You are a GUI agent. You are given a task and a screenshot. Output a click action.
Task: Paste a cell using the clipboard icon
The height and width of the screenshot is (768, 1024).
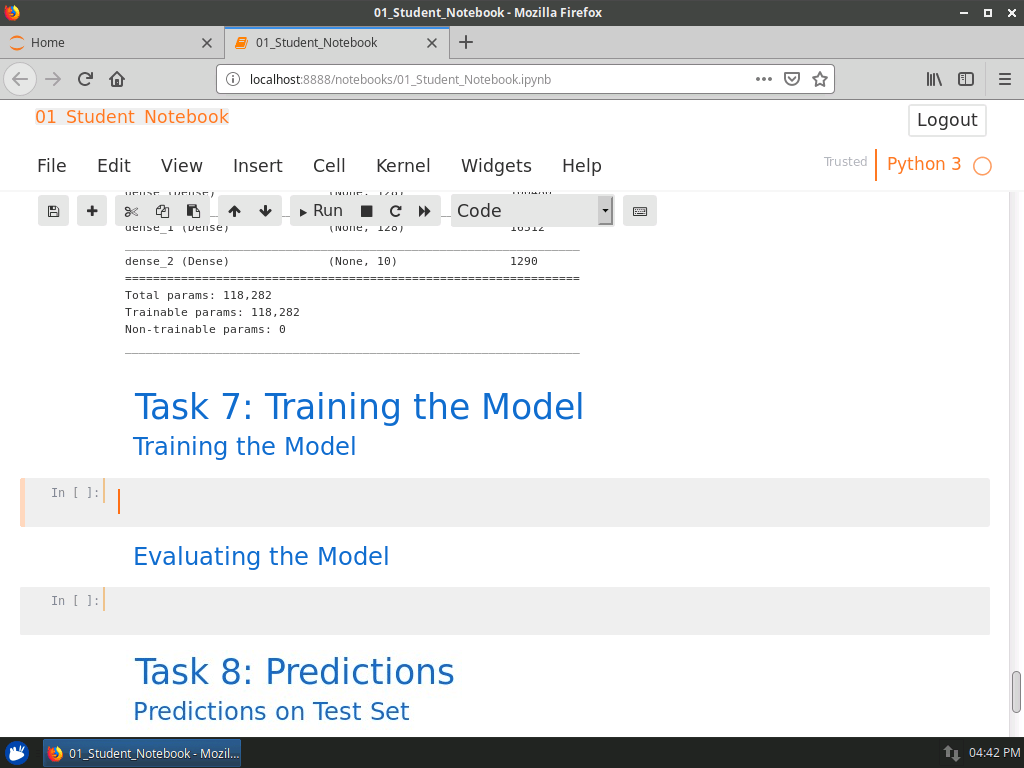tap(192, 211)
